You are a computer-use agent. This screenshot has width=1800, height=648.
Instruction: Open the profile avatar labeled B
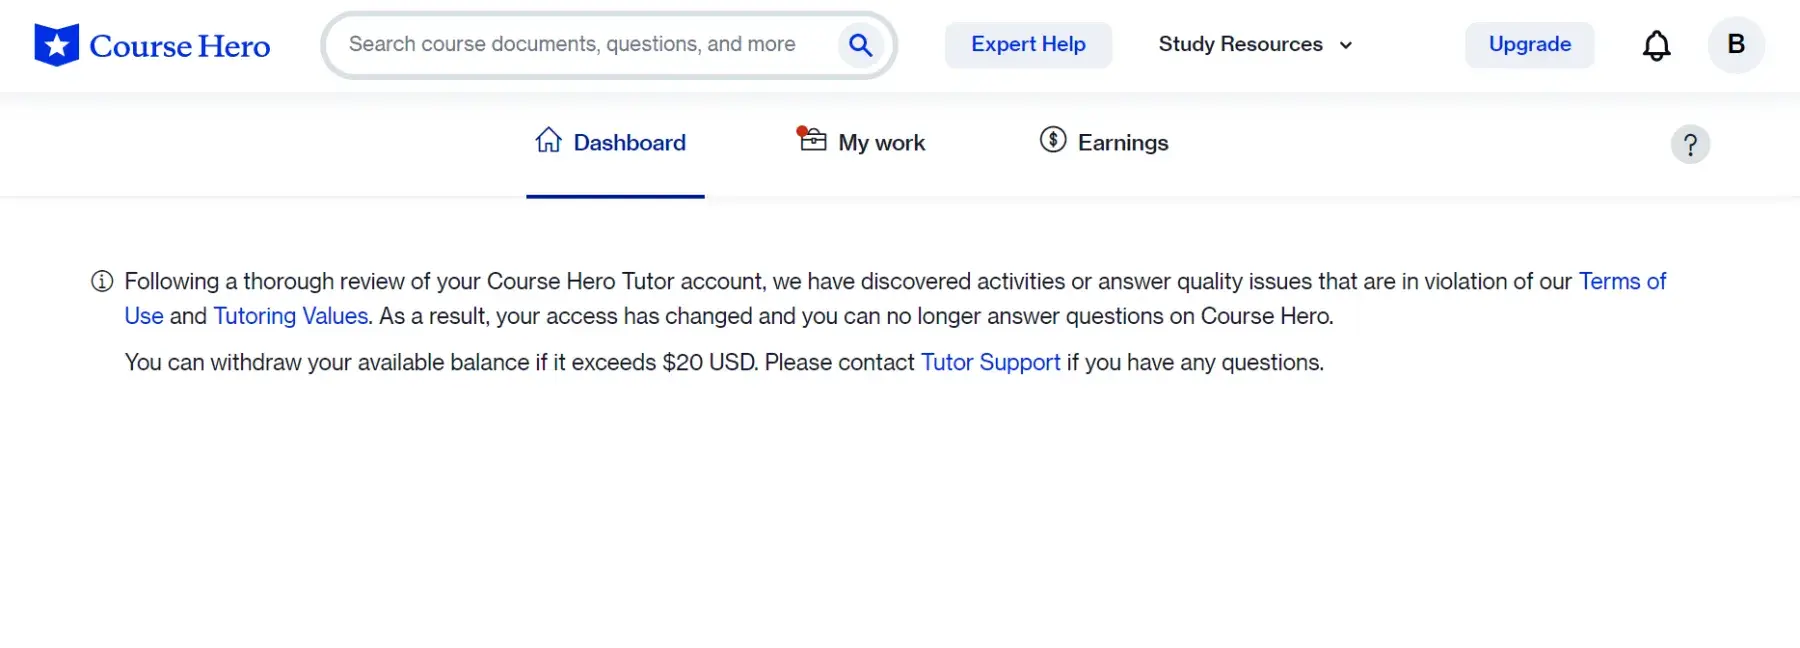[x=1735, y=45]
